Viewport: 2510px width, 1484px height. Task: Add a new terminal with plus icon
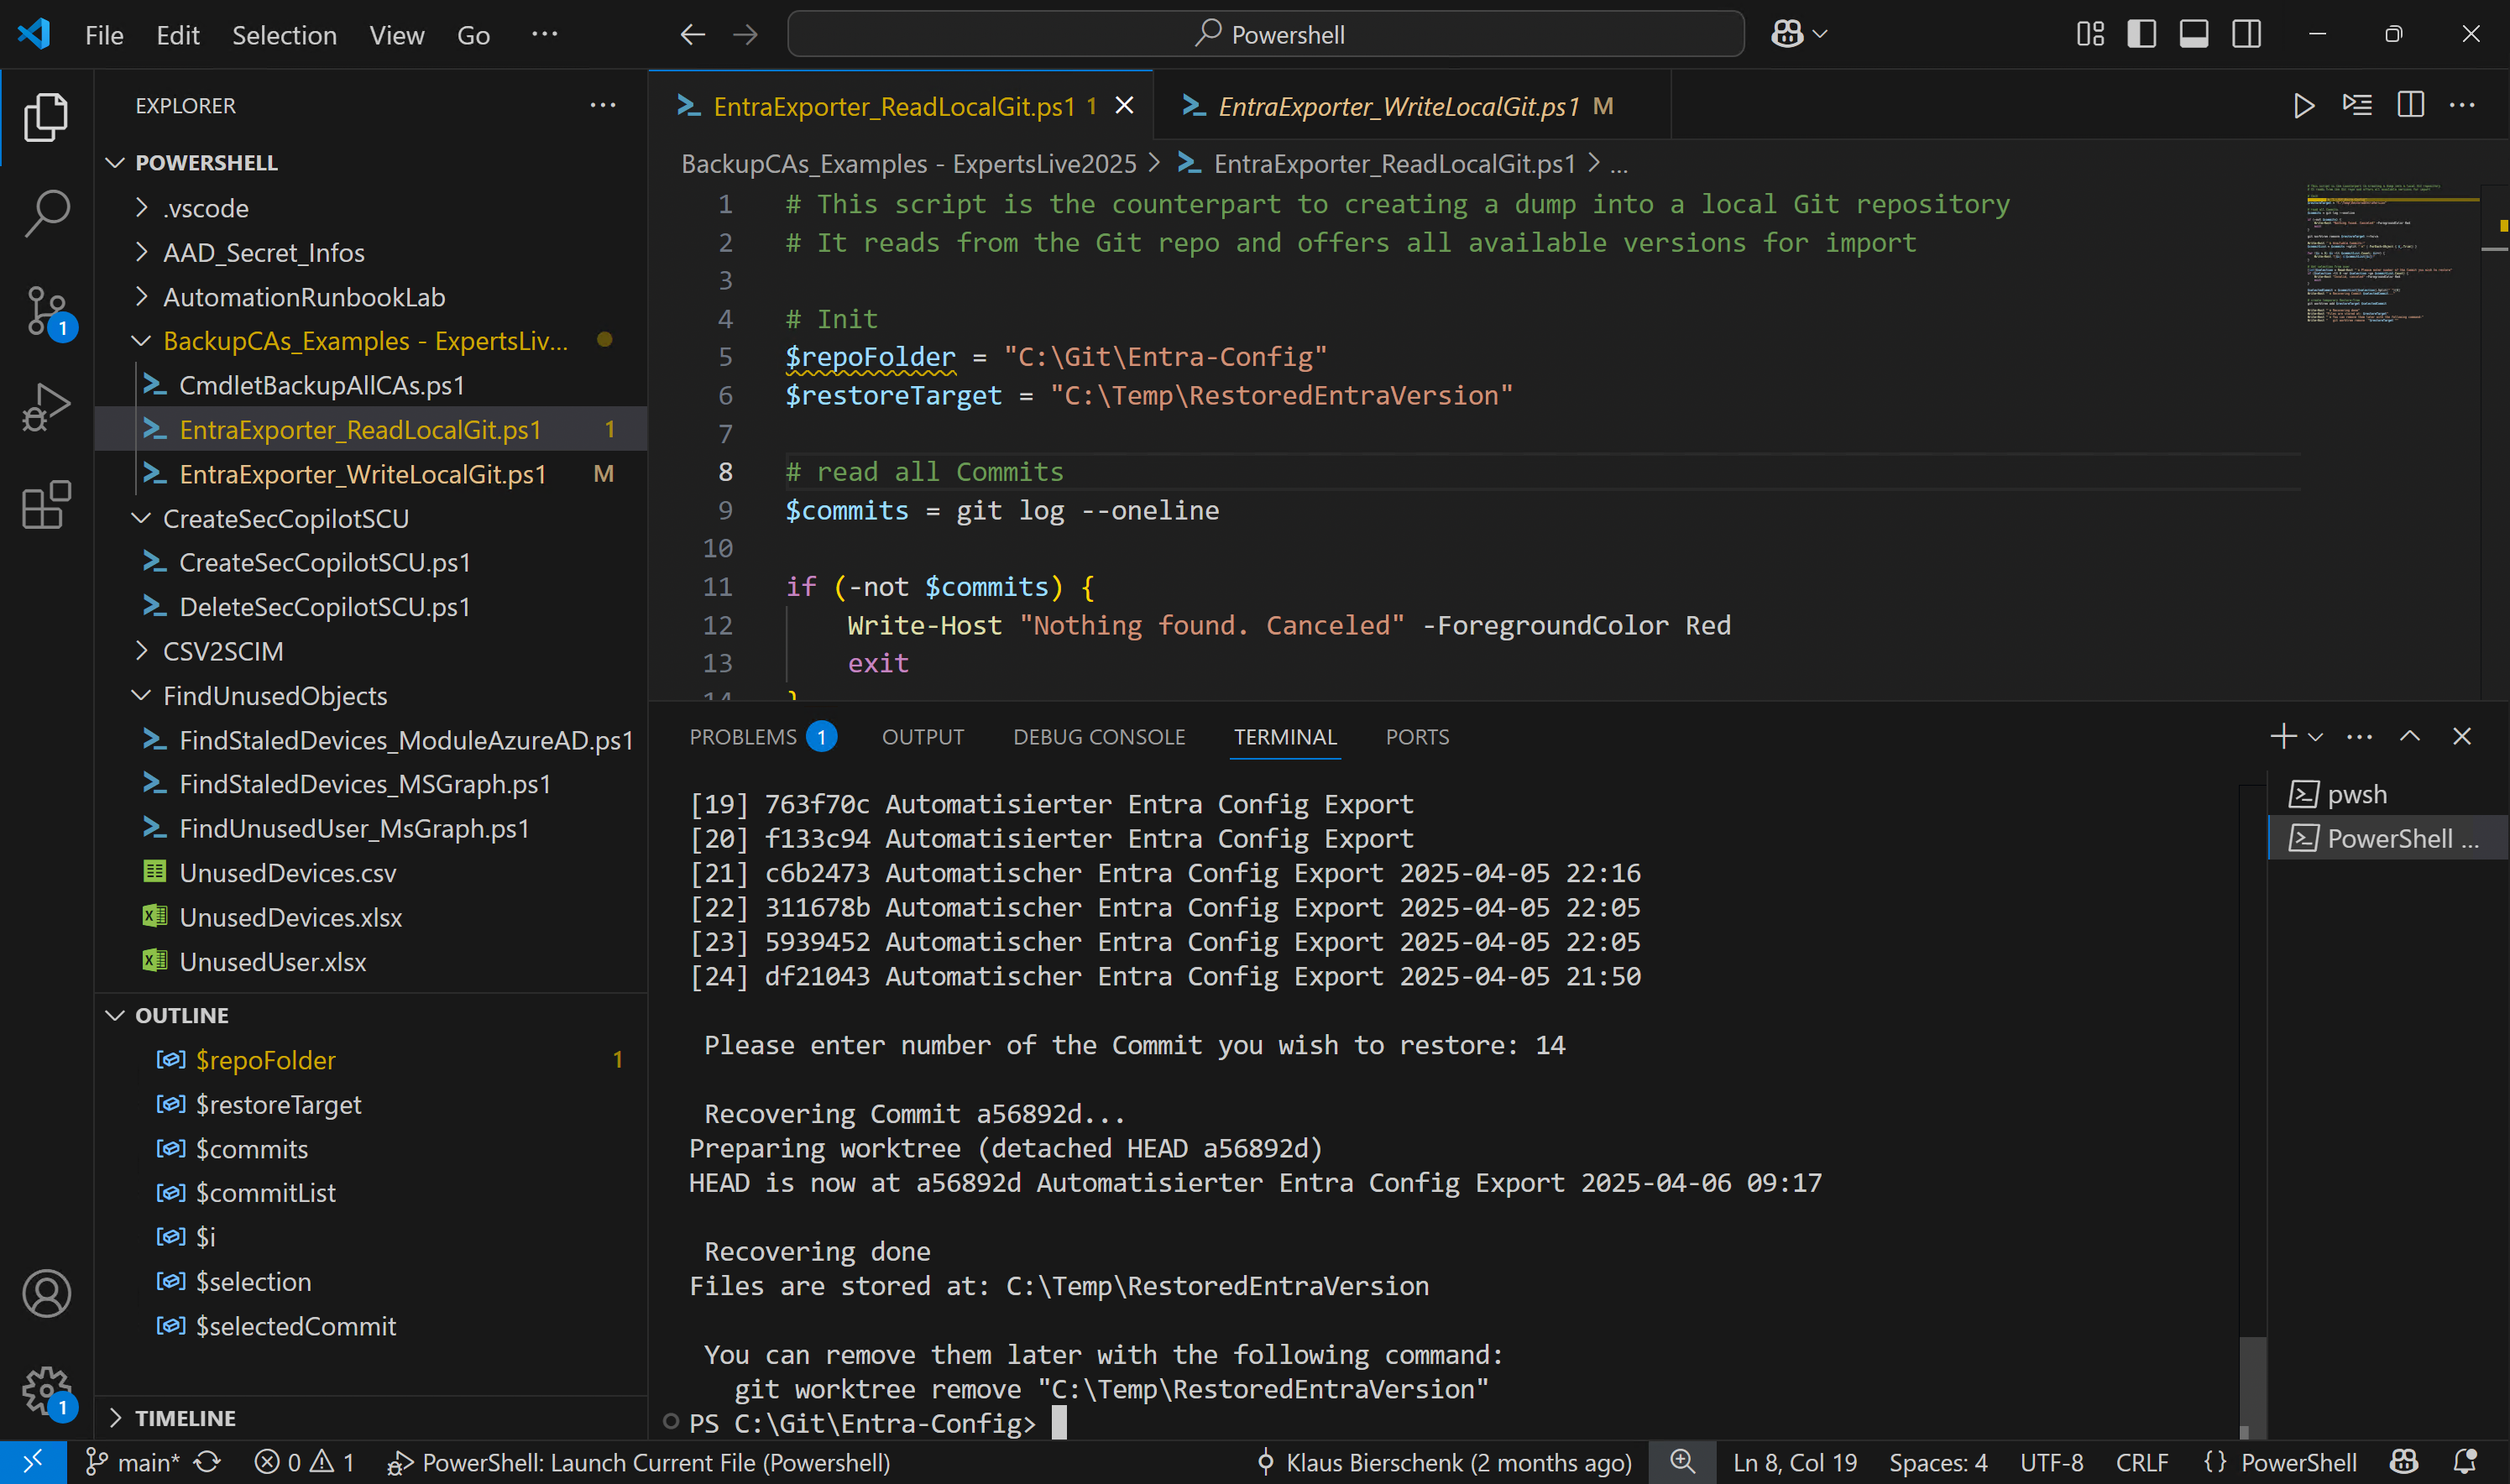click(x=2283, y=737)
